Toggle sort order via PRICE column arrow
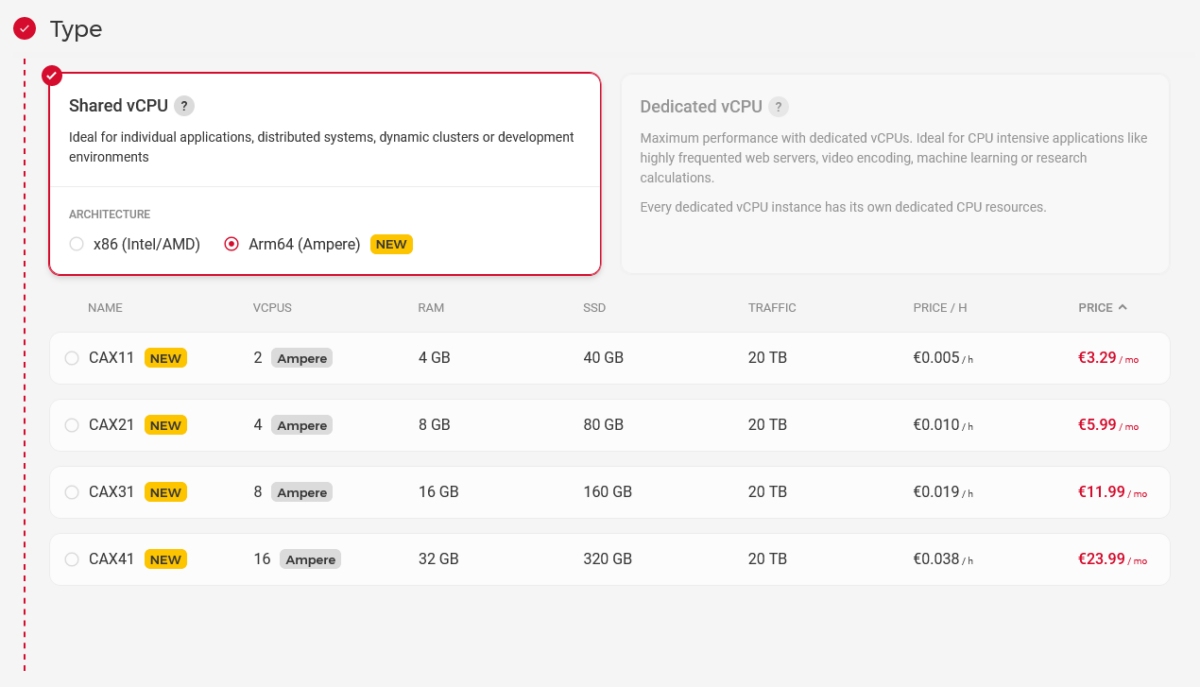The image size is (1200, 687). coord(1123,307)
